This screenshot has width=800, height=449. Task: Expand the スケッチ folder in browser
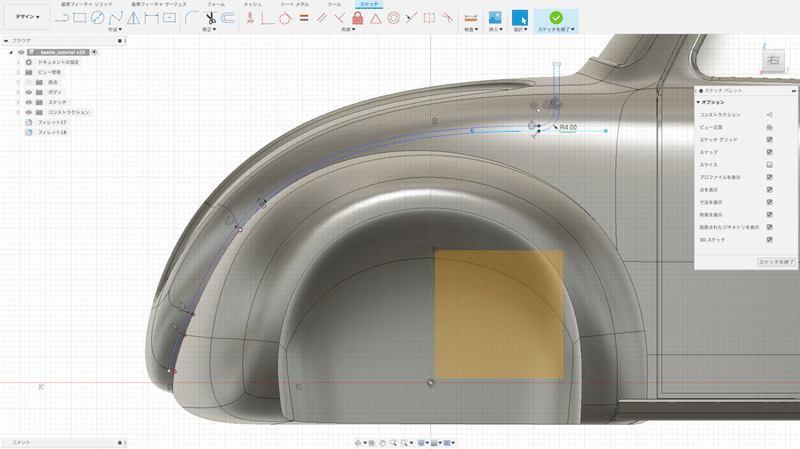(18, 102)
